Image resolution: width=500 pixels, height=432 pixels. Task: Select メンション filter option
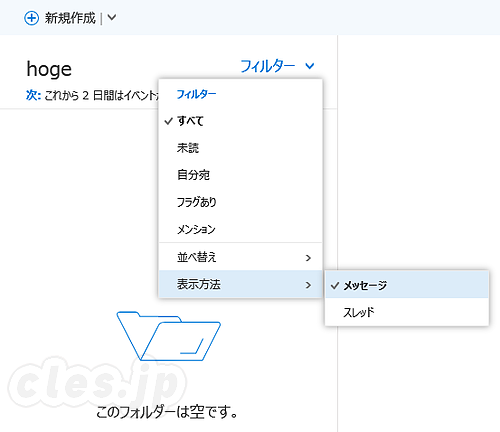[240, 229]
